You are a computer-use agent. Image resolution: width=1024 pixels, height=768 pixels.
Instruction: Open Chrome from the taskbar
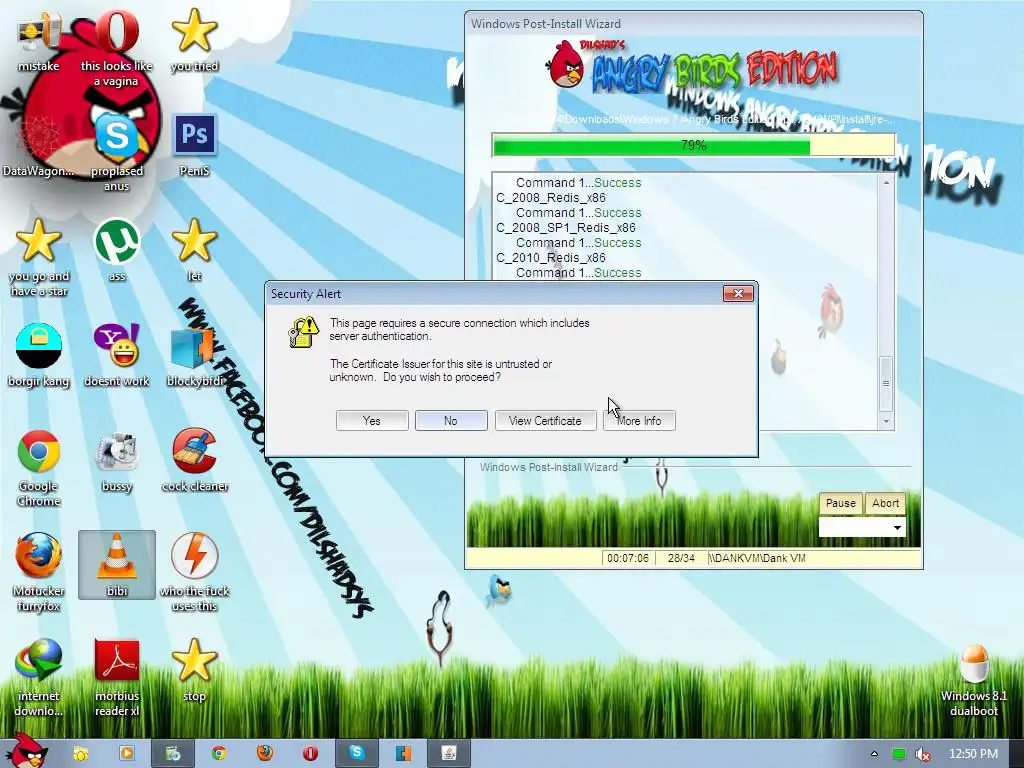click(219, 754)
